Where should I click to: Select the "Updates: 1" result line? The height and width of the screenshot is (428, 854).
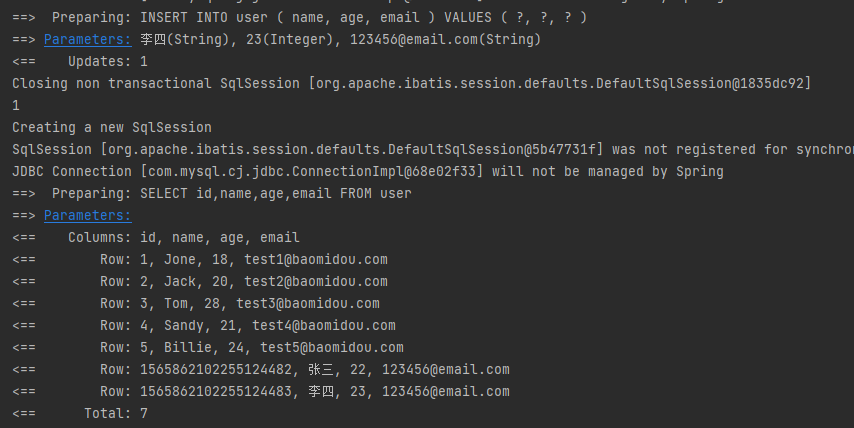[x=108, y=62]
